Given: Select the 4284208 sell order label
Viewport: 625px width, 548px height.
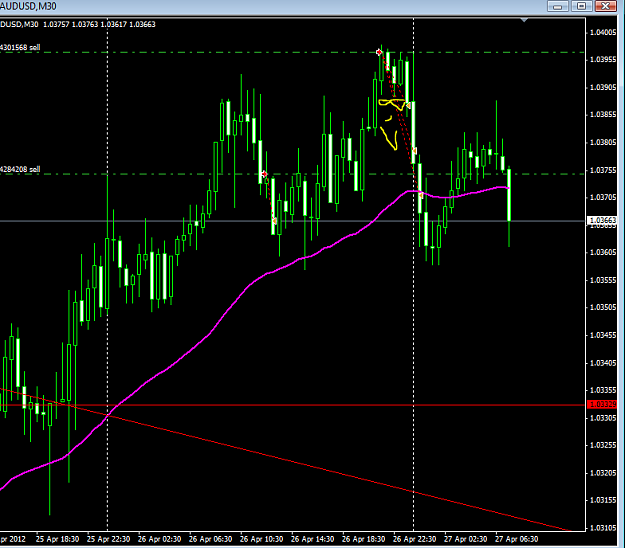Looking at the screenshot, I should 20,169.
